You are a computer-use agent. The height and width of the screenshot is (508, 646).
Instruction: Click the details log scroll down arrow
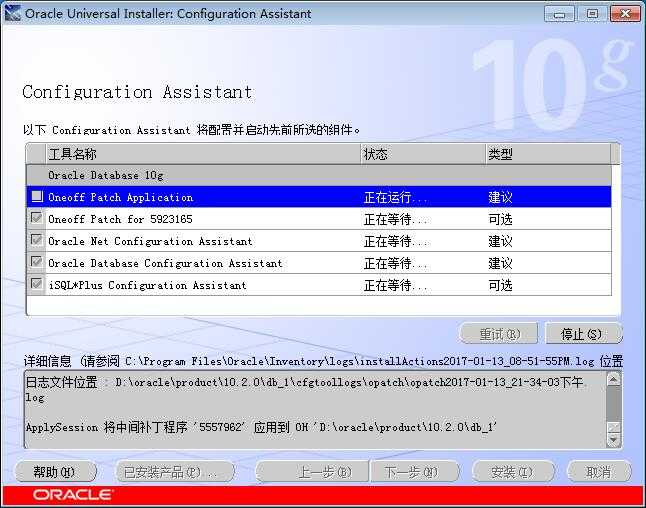coord(613,440)
